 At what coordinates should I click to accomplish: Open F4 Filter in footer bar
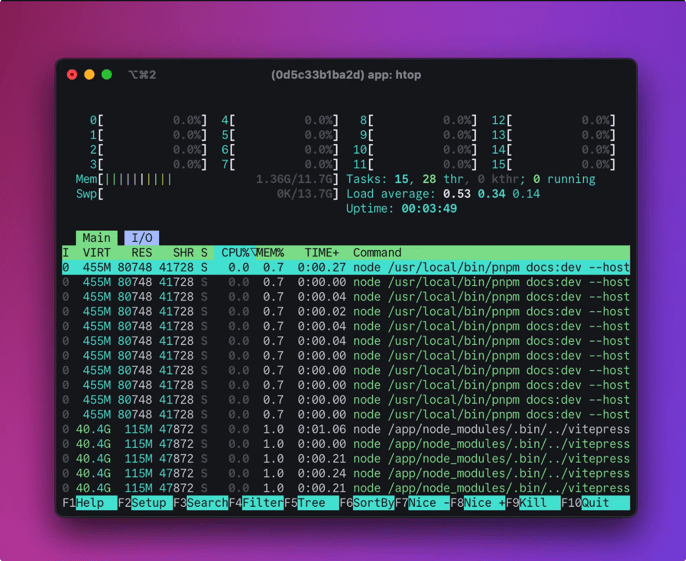[x=256, y=503]
